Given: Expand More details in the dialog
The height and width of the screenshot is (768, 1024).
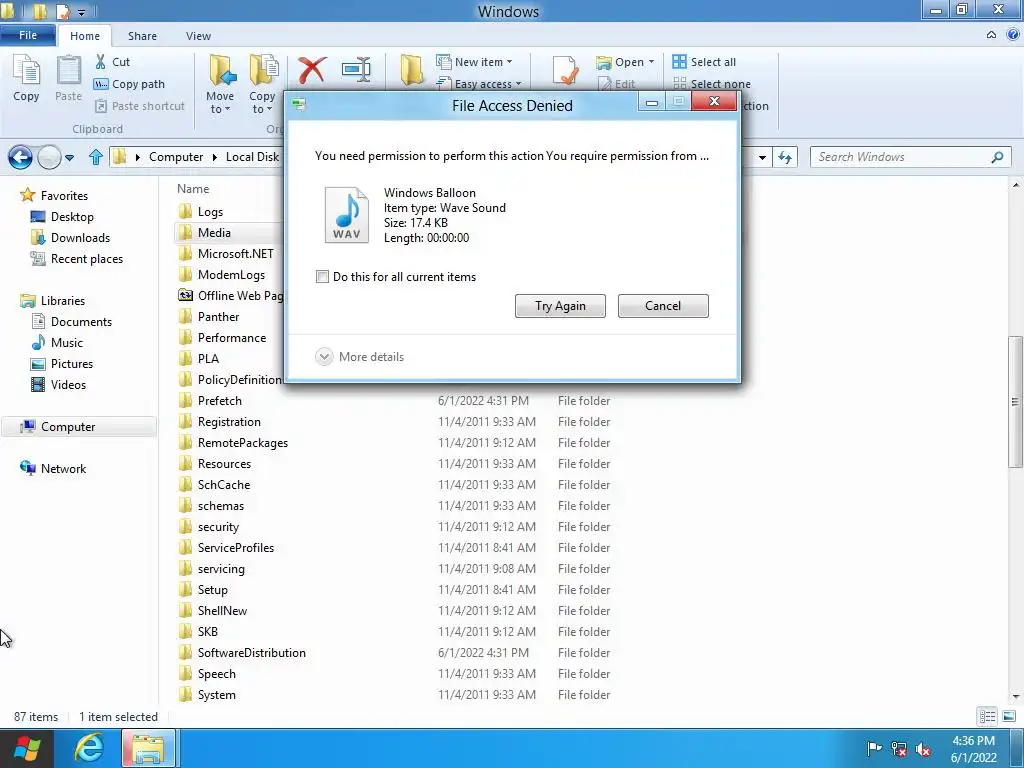Looking at the screenshot, I should tap(360, 357).
